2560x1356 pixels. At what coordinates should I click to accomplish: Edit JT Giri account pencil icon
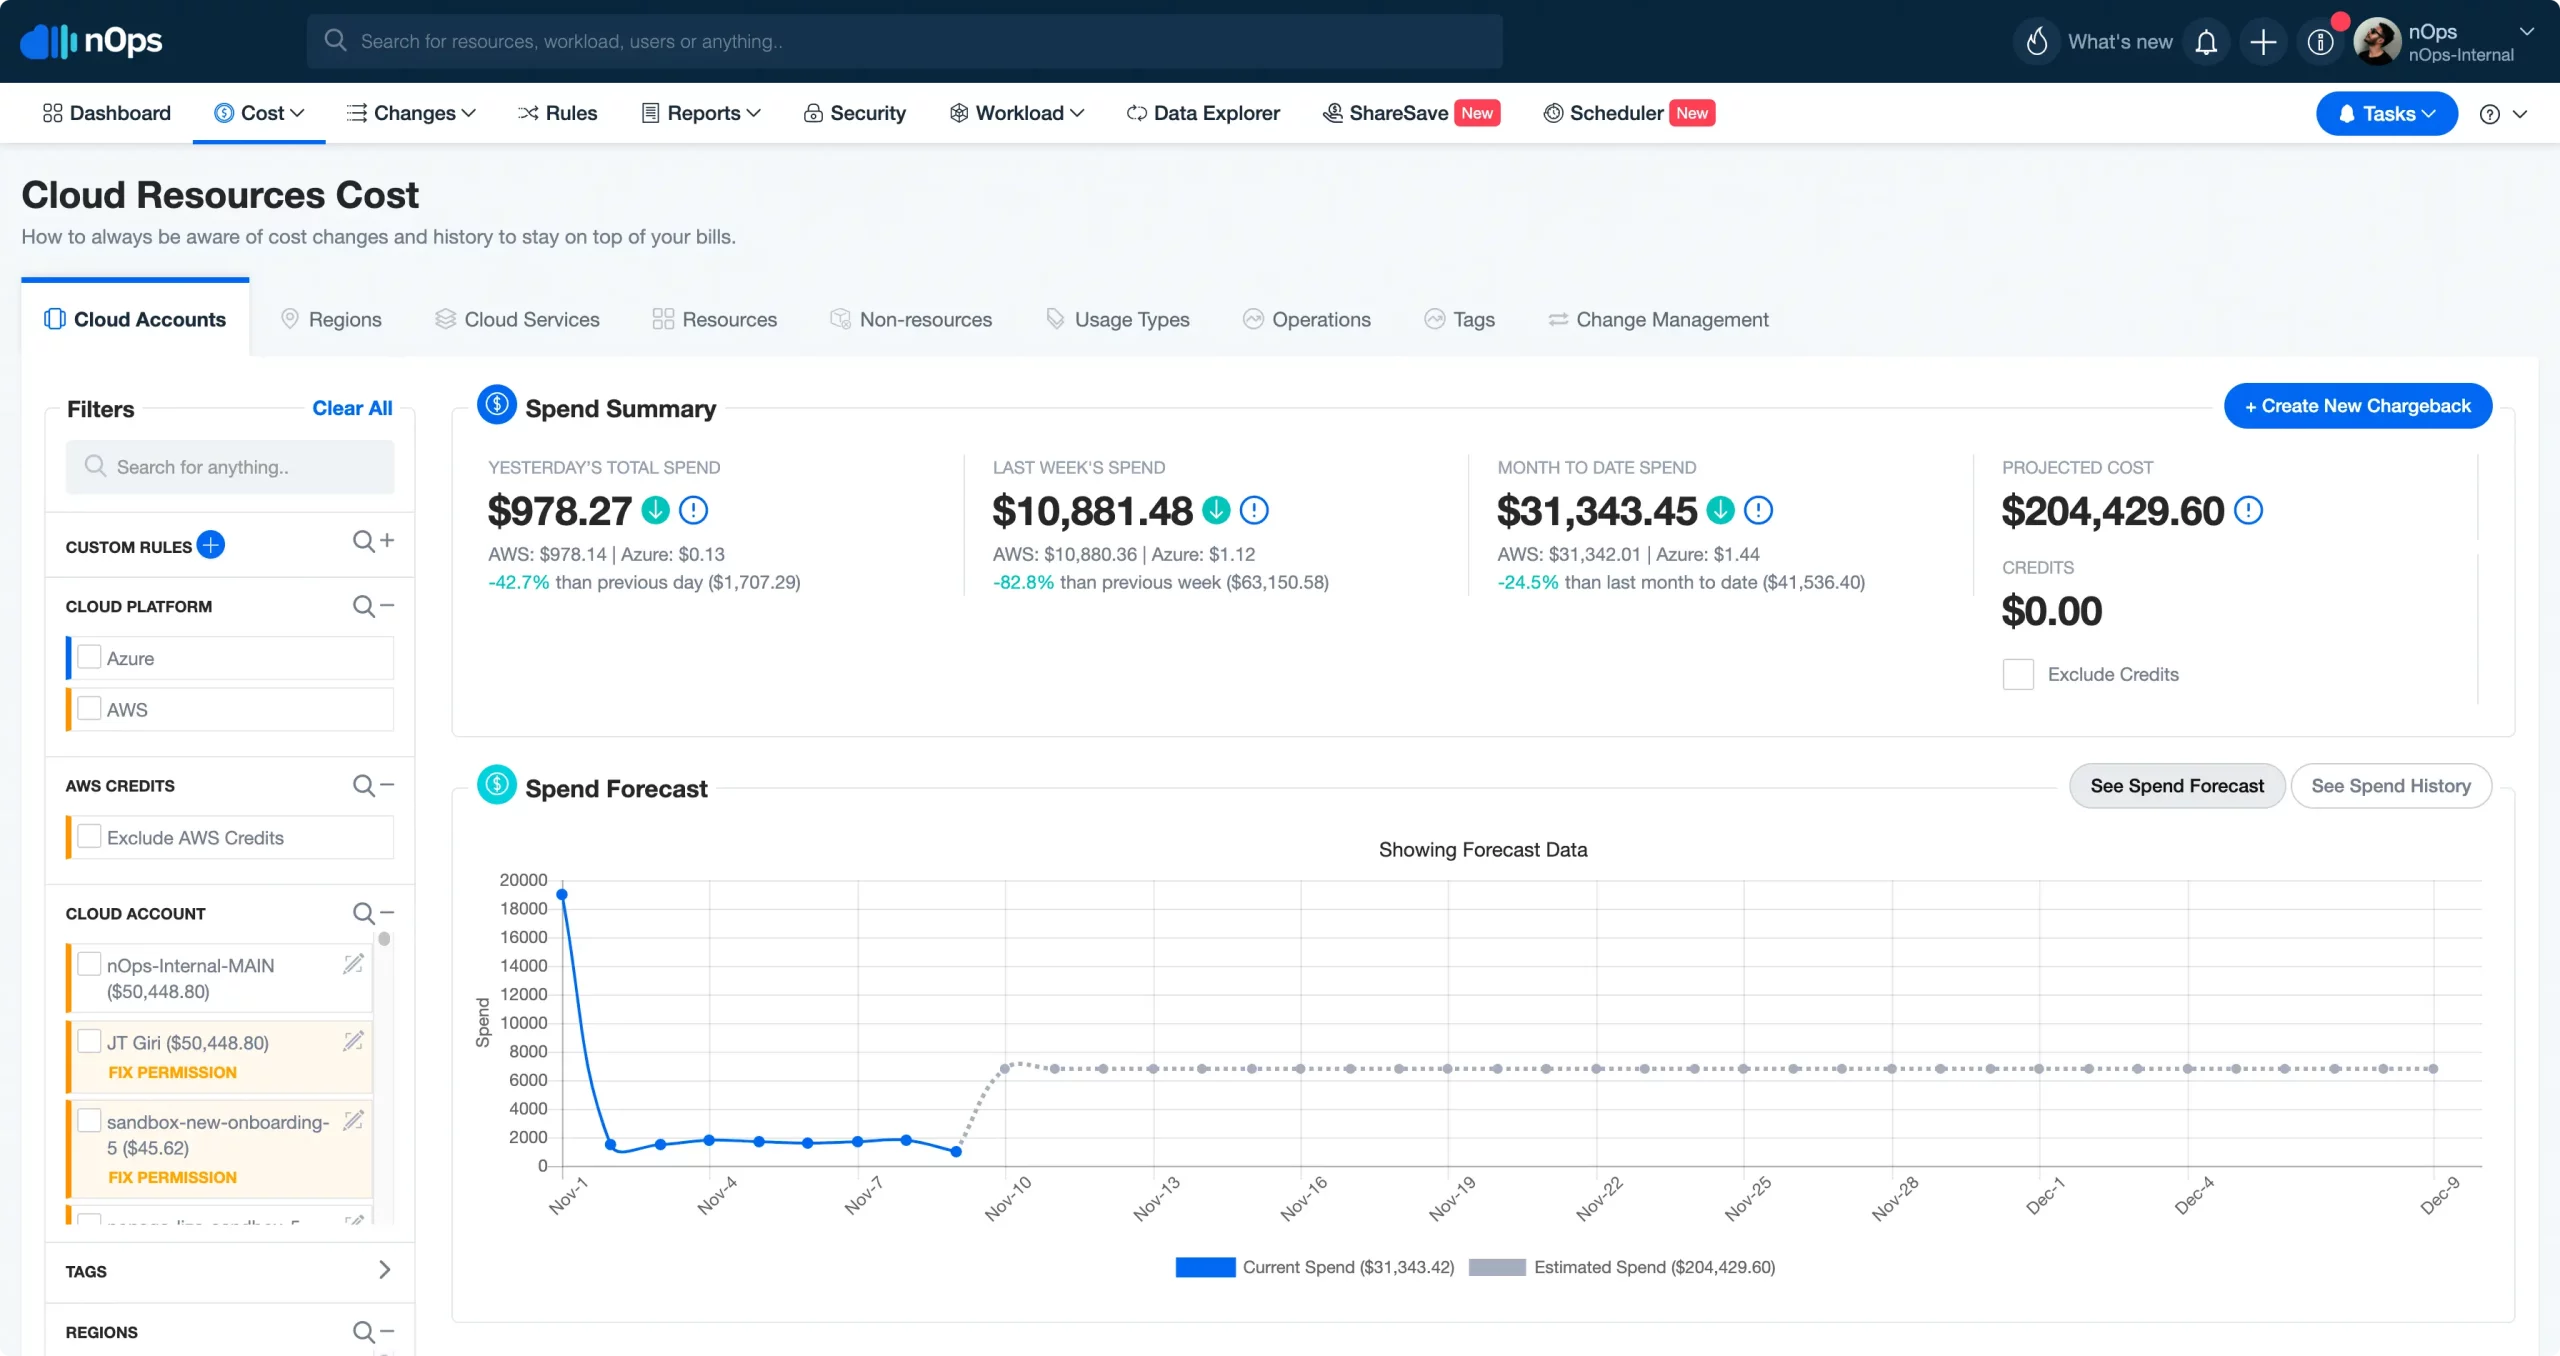pos(353,1041)
